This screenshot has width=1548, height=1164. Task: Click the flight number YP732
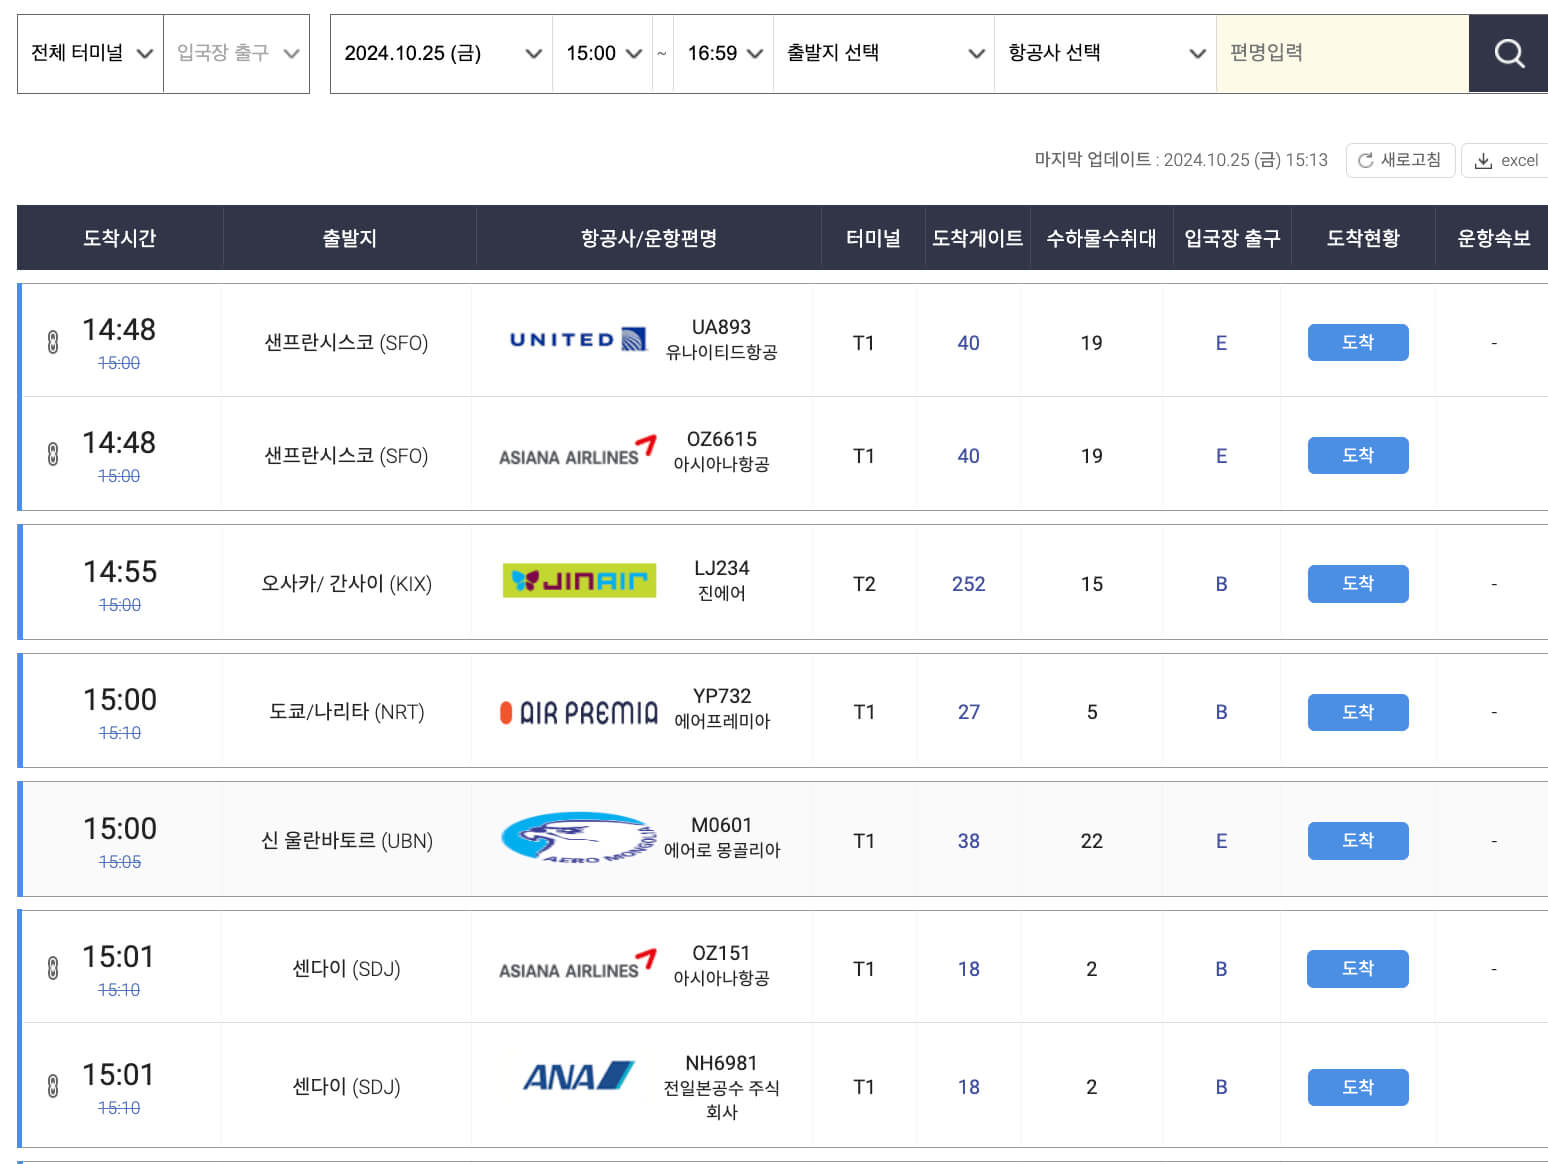click(x=722, y=696)
